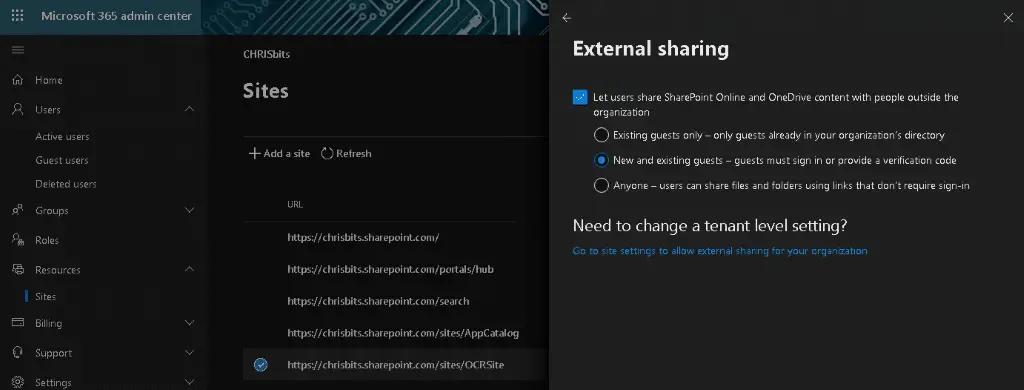This screenshot has height=390, width=1024.
Task: Close the External sharing panel
Action: [x=1008, y=18]
